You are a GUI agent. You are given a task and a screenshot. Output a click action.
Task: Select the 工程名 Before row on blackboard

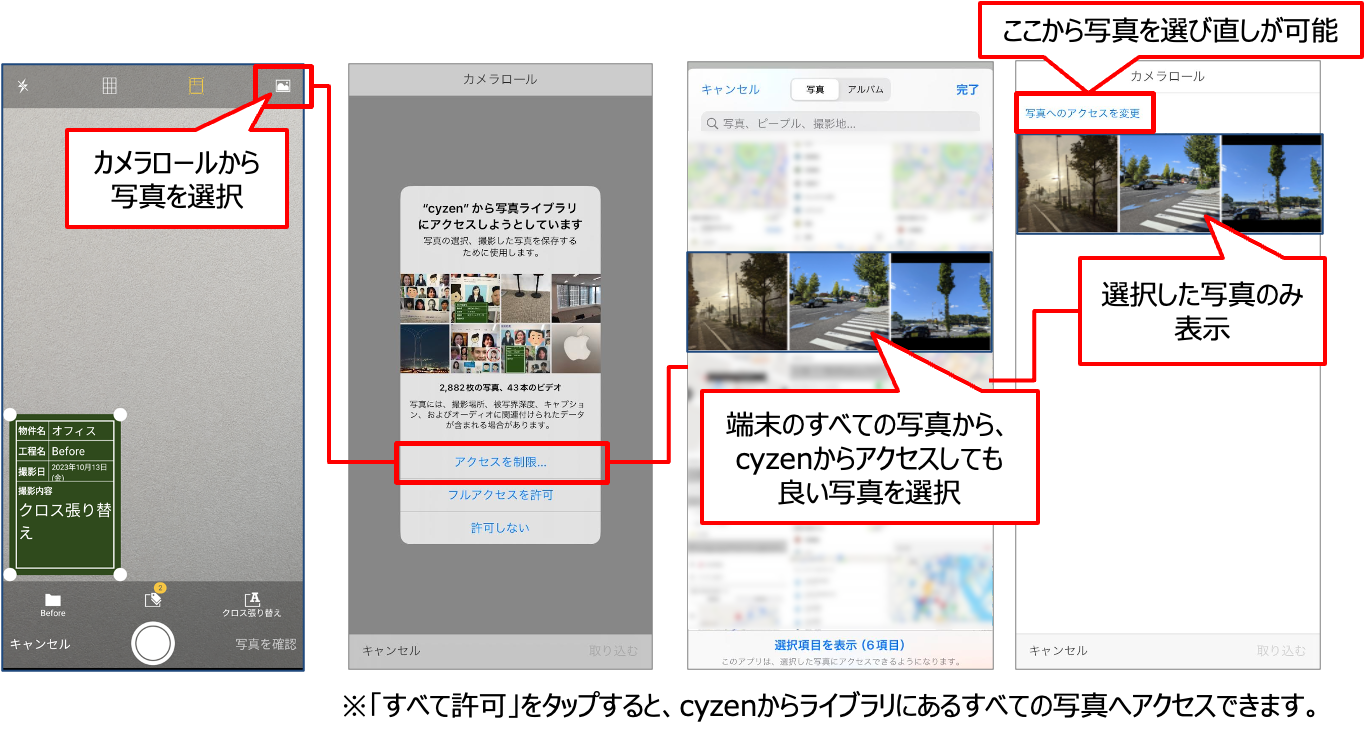pyautogui.click(x=66, y=451)
